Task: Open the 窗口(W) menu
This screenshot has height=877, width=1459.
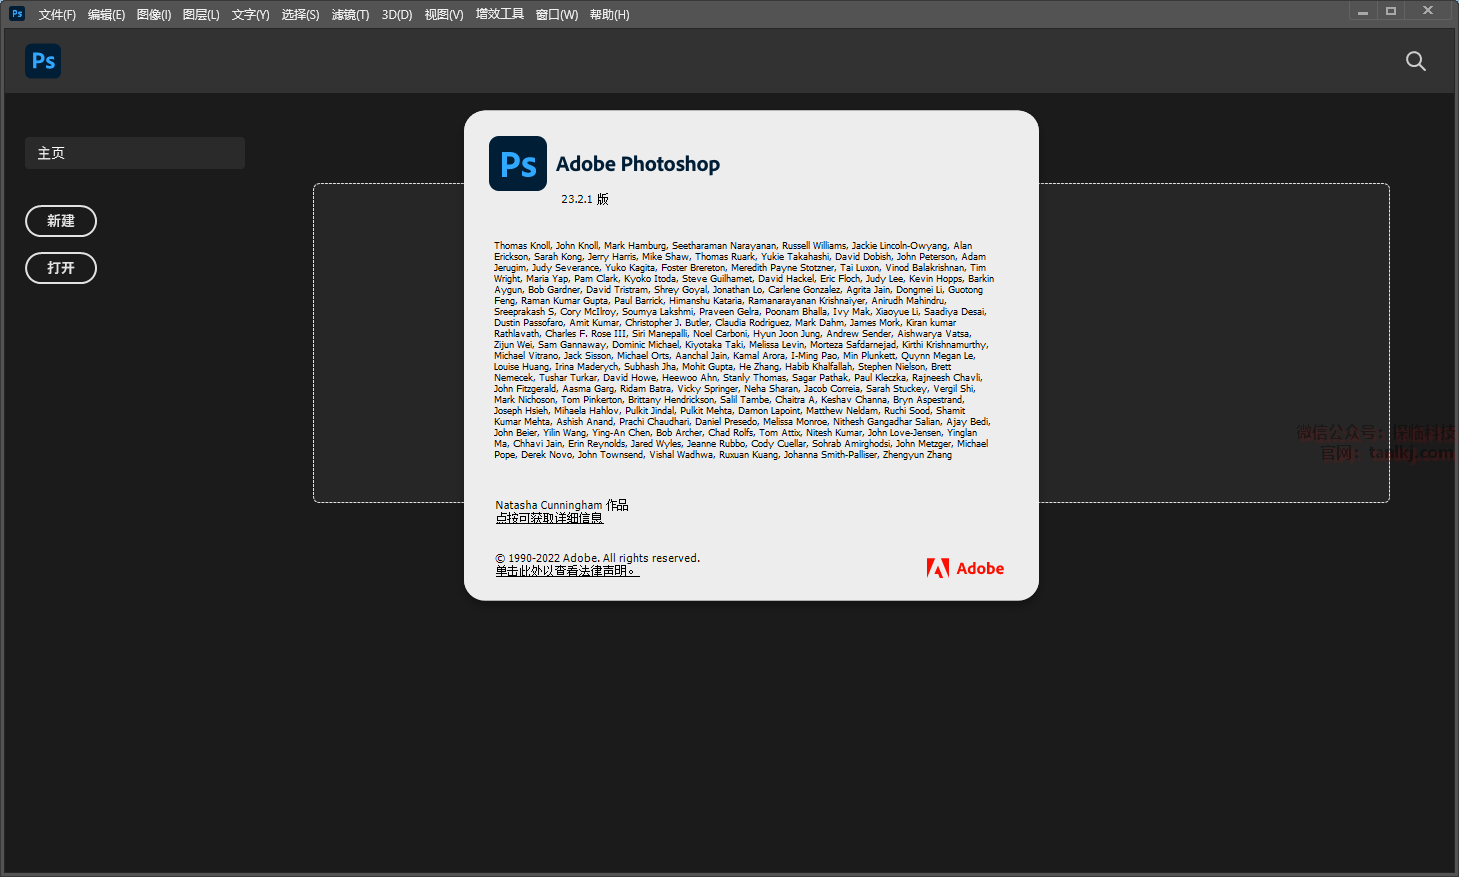Action: pyautogui.click(x=557, y=15)
